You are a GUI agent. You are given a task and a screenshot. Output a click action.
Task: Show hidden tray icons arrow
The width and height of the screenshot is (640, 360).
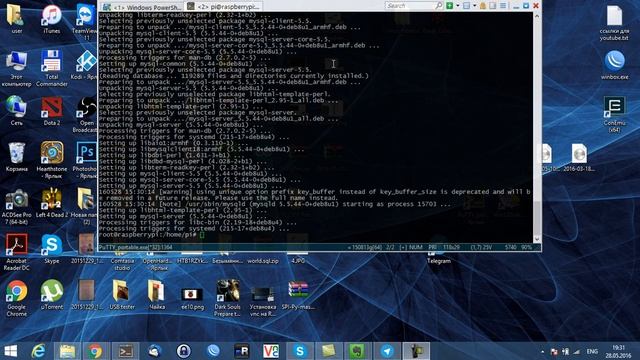(542, 351)
